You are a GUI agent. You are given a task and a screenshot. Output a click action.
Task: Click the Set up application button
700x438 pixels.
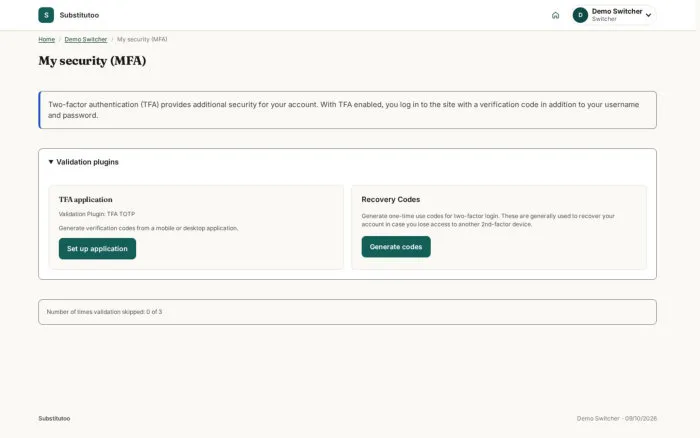pos(97,249)
